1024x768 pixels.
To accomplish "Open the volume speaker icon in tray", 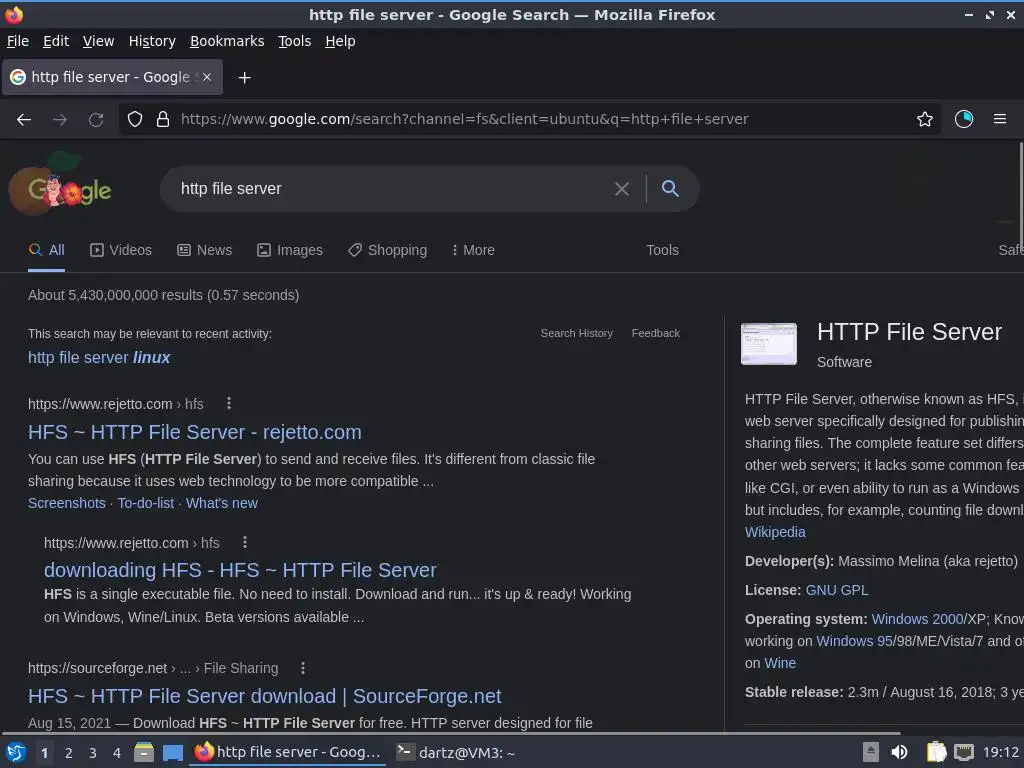I will point(899,752).
